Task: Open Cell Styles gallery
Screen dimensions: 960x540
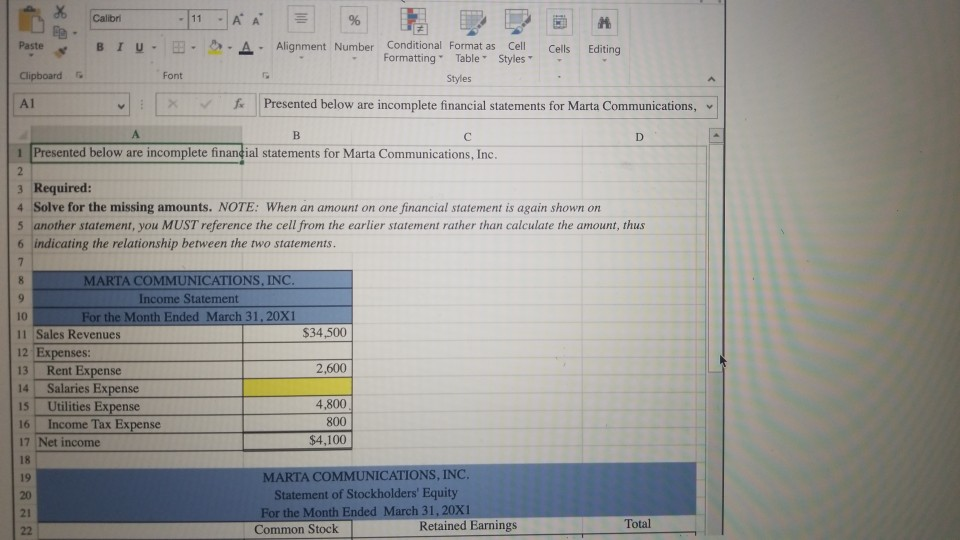Action: pos(516,36)
